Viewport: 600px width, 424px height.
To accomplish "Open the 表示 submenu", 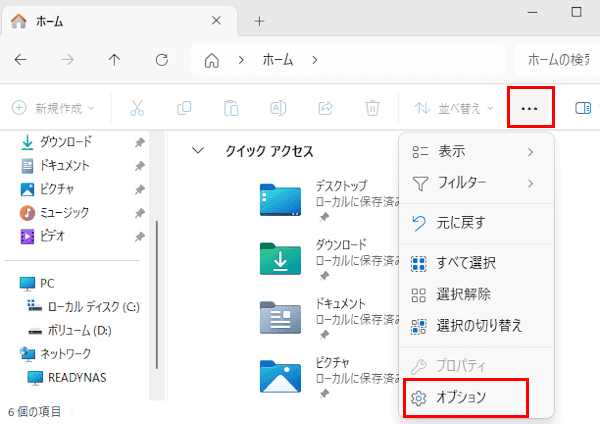I will pyautogui.click(x=476, y=152).
